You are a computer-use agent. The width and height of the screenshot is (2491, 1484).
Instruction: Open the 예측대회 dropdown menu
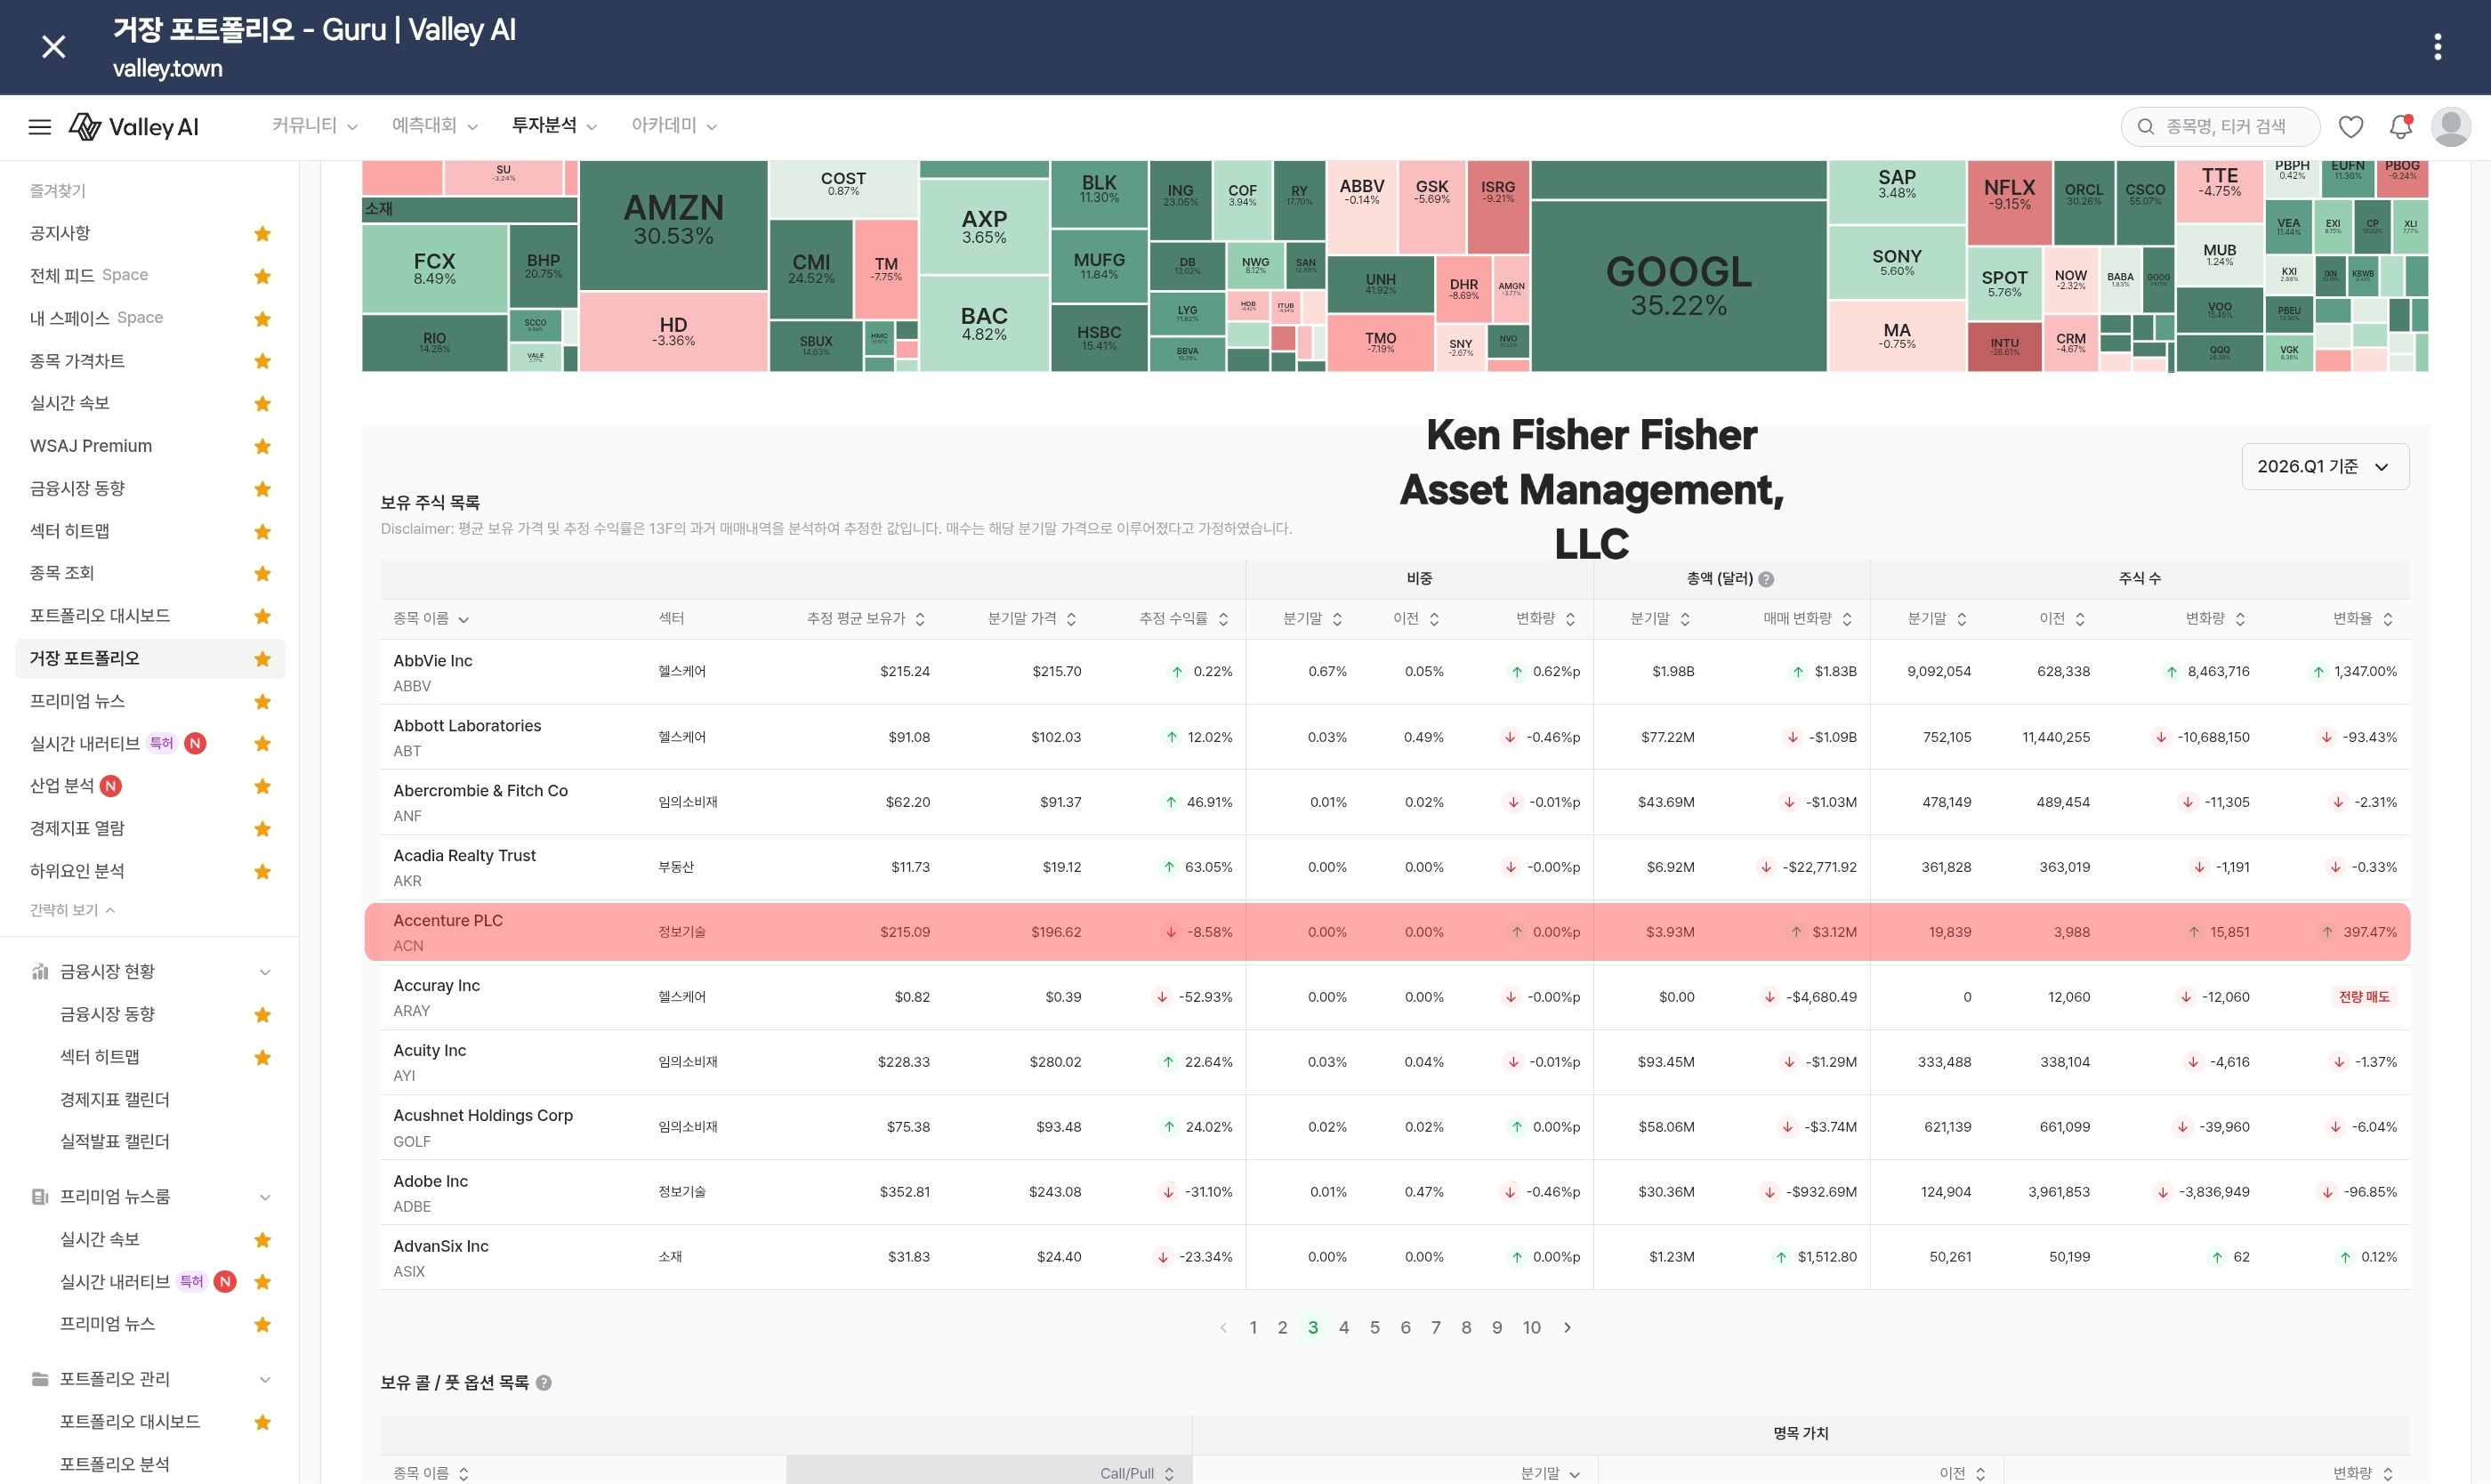tap(435, 126)
